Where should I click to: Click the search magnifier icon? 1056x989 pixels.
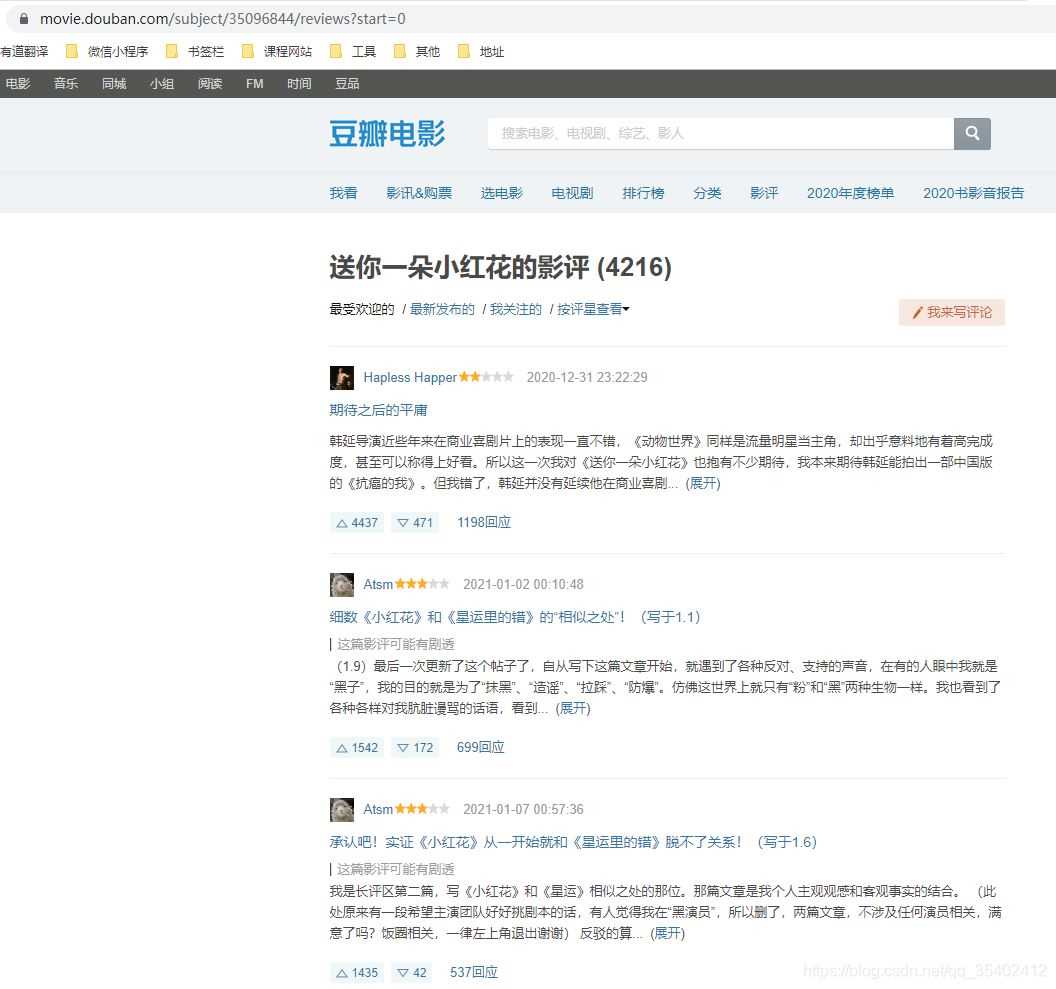[x=971, y=133]
